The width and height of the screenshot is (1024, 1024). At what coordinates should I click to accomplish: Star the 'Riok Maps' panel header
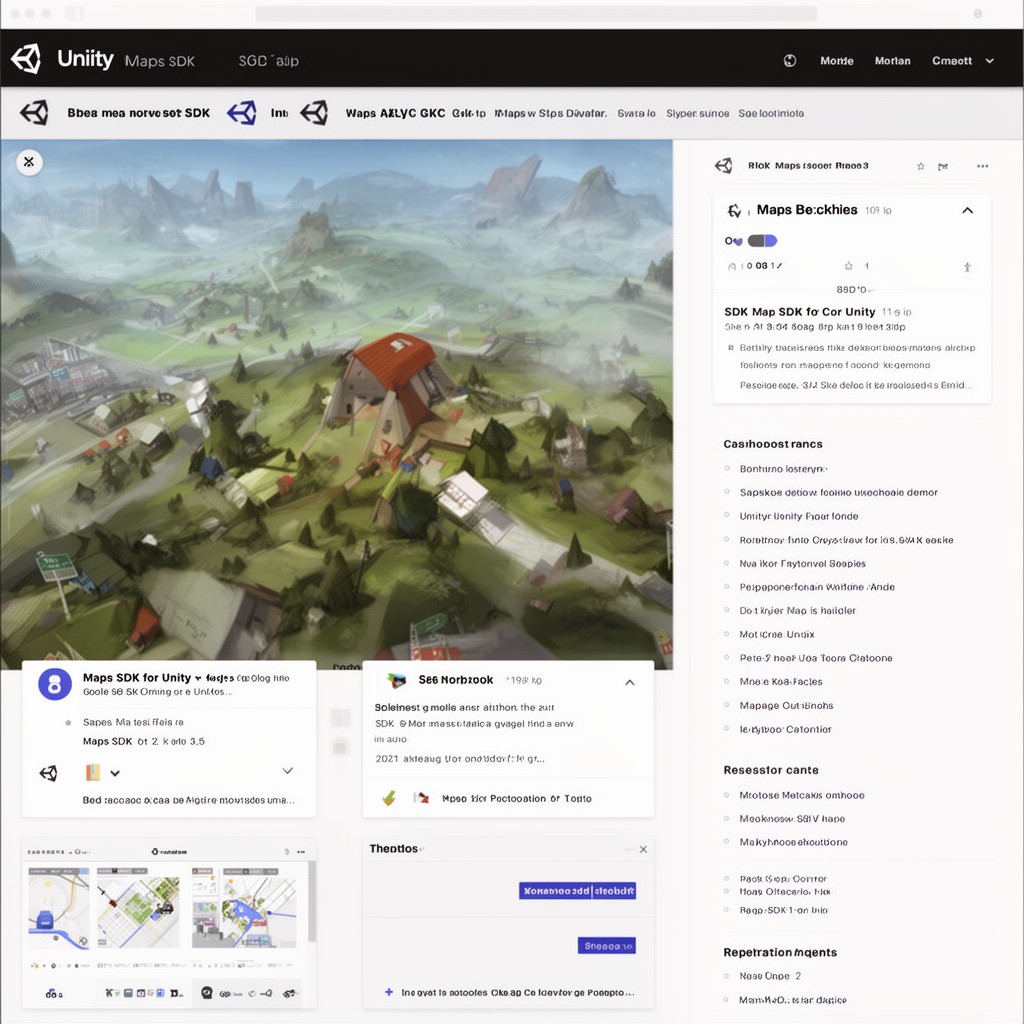pyautogui.click(x=920, y=166)
